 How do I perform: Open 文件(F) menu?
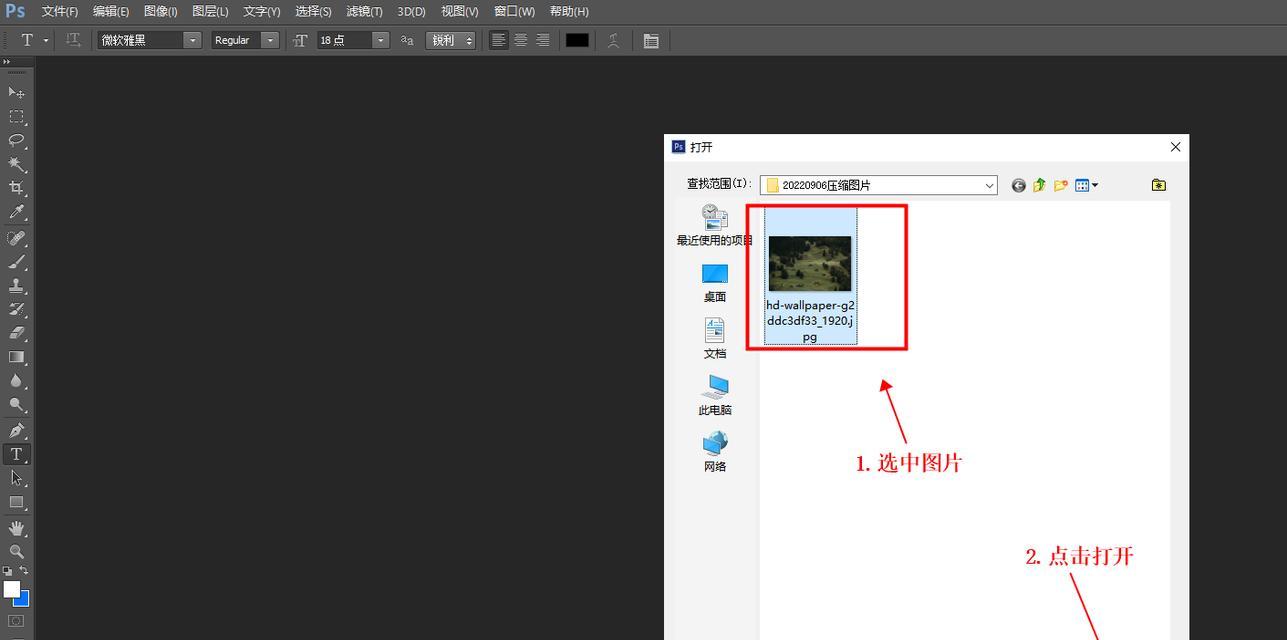[59, 11]
